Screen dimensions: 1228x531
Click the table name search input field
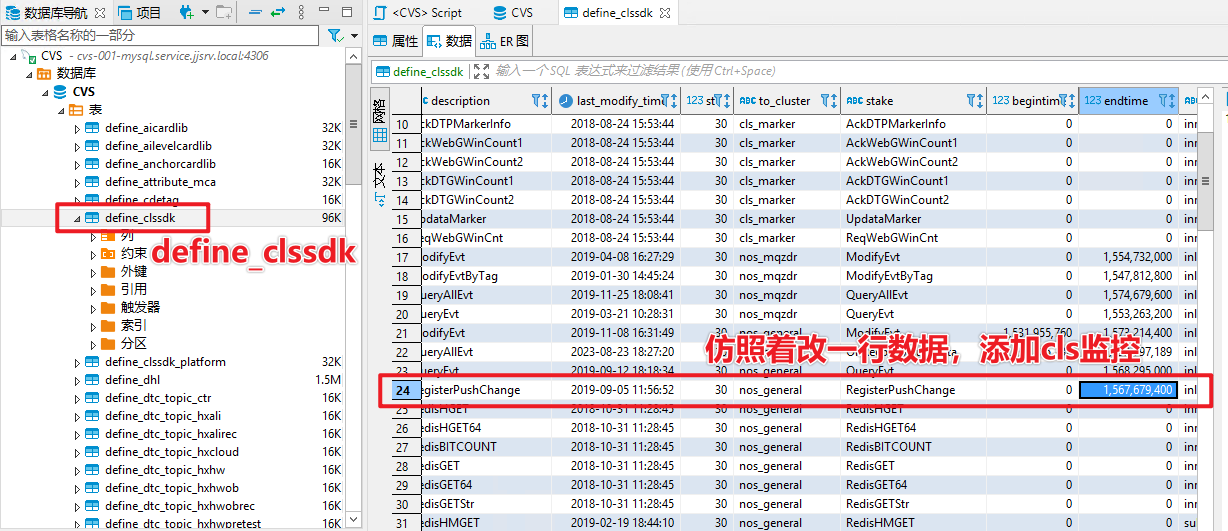160,35
